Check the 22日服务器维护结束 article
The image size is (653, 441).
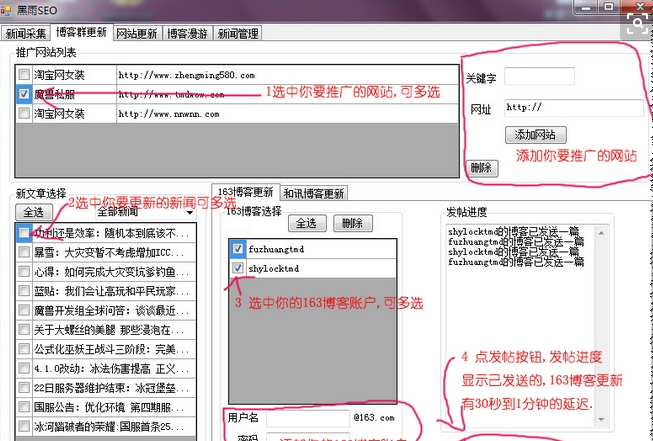click(24, 388)
